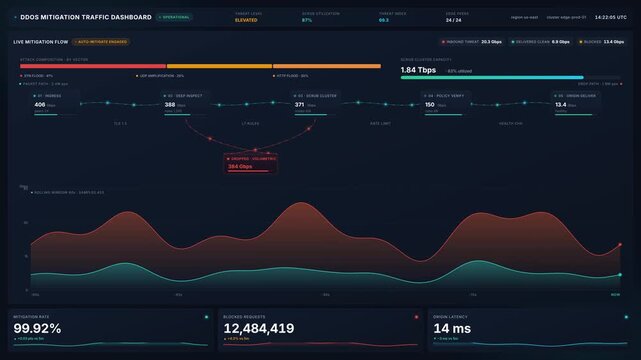The height and width of the screenshot is (360, 641).
Task: Click the HTTP FLOOD legend label
Action: click(x=292, y=76)
